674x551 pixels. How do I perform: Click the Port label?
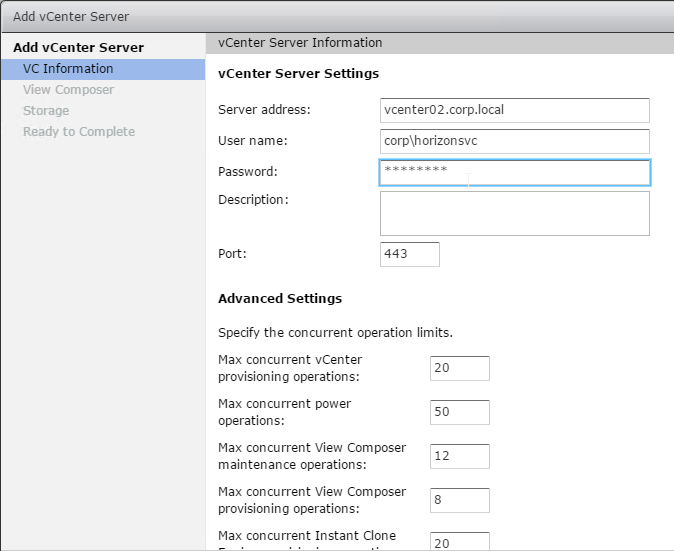click(x=232, y=254)
